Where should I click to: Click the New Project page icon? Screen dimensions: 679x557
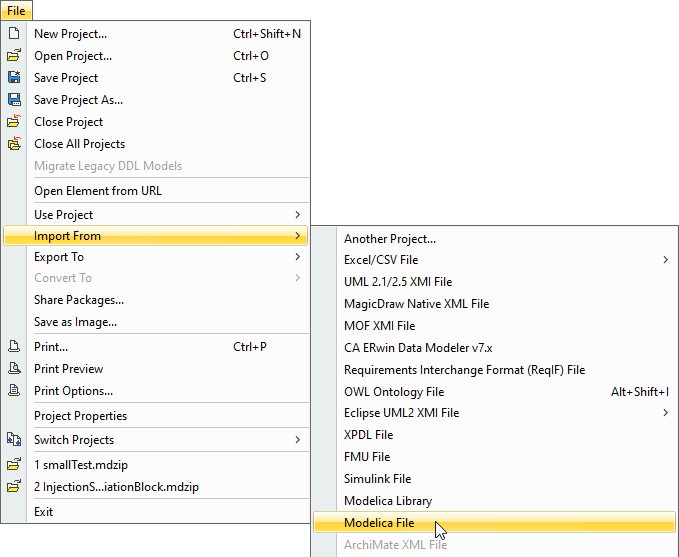(14, 34)
